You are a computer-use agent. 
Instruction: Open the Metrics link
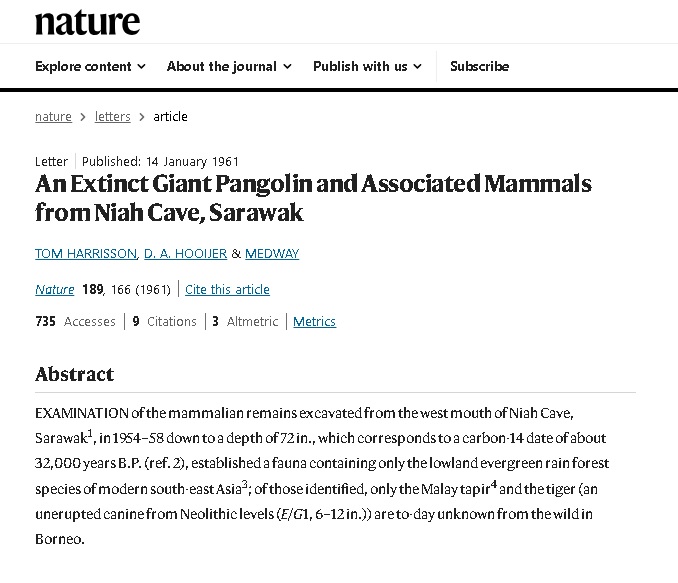(314, 321)
